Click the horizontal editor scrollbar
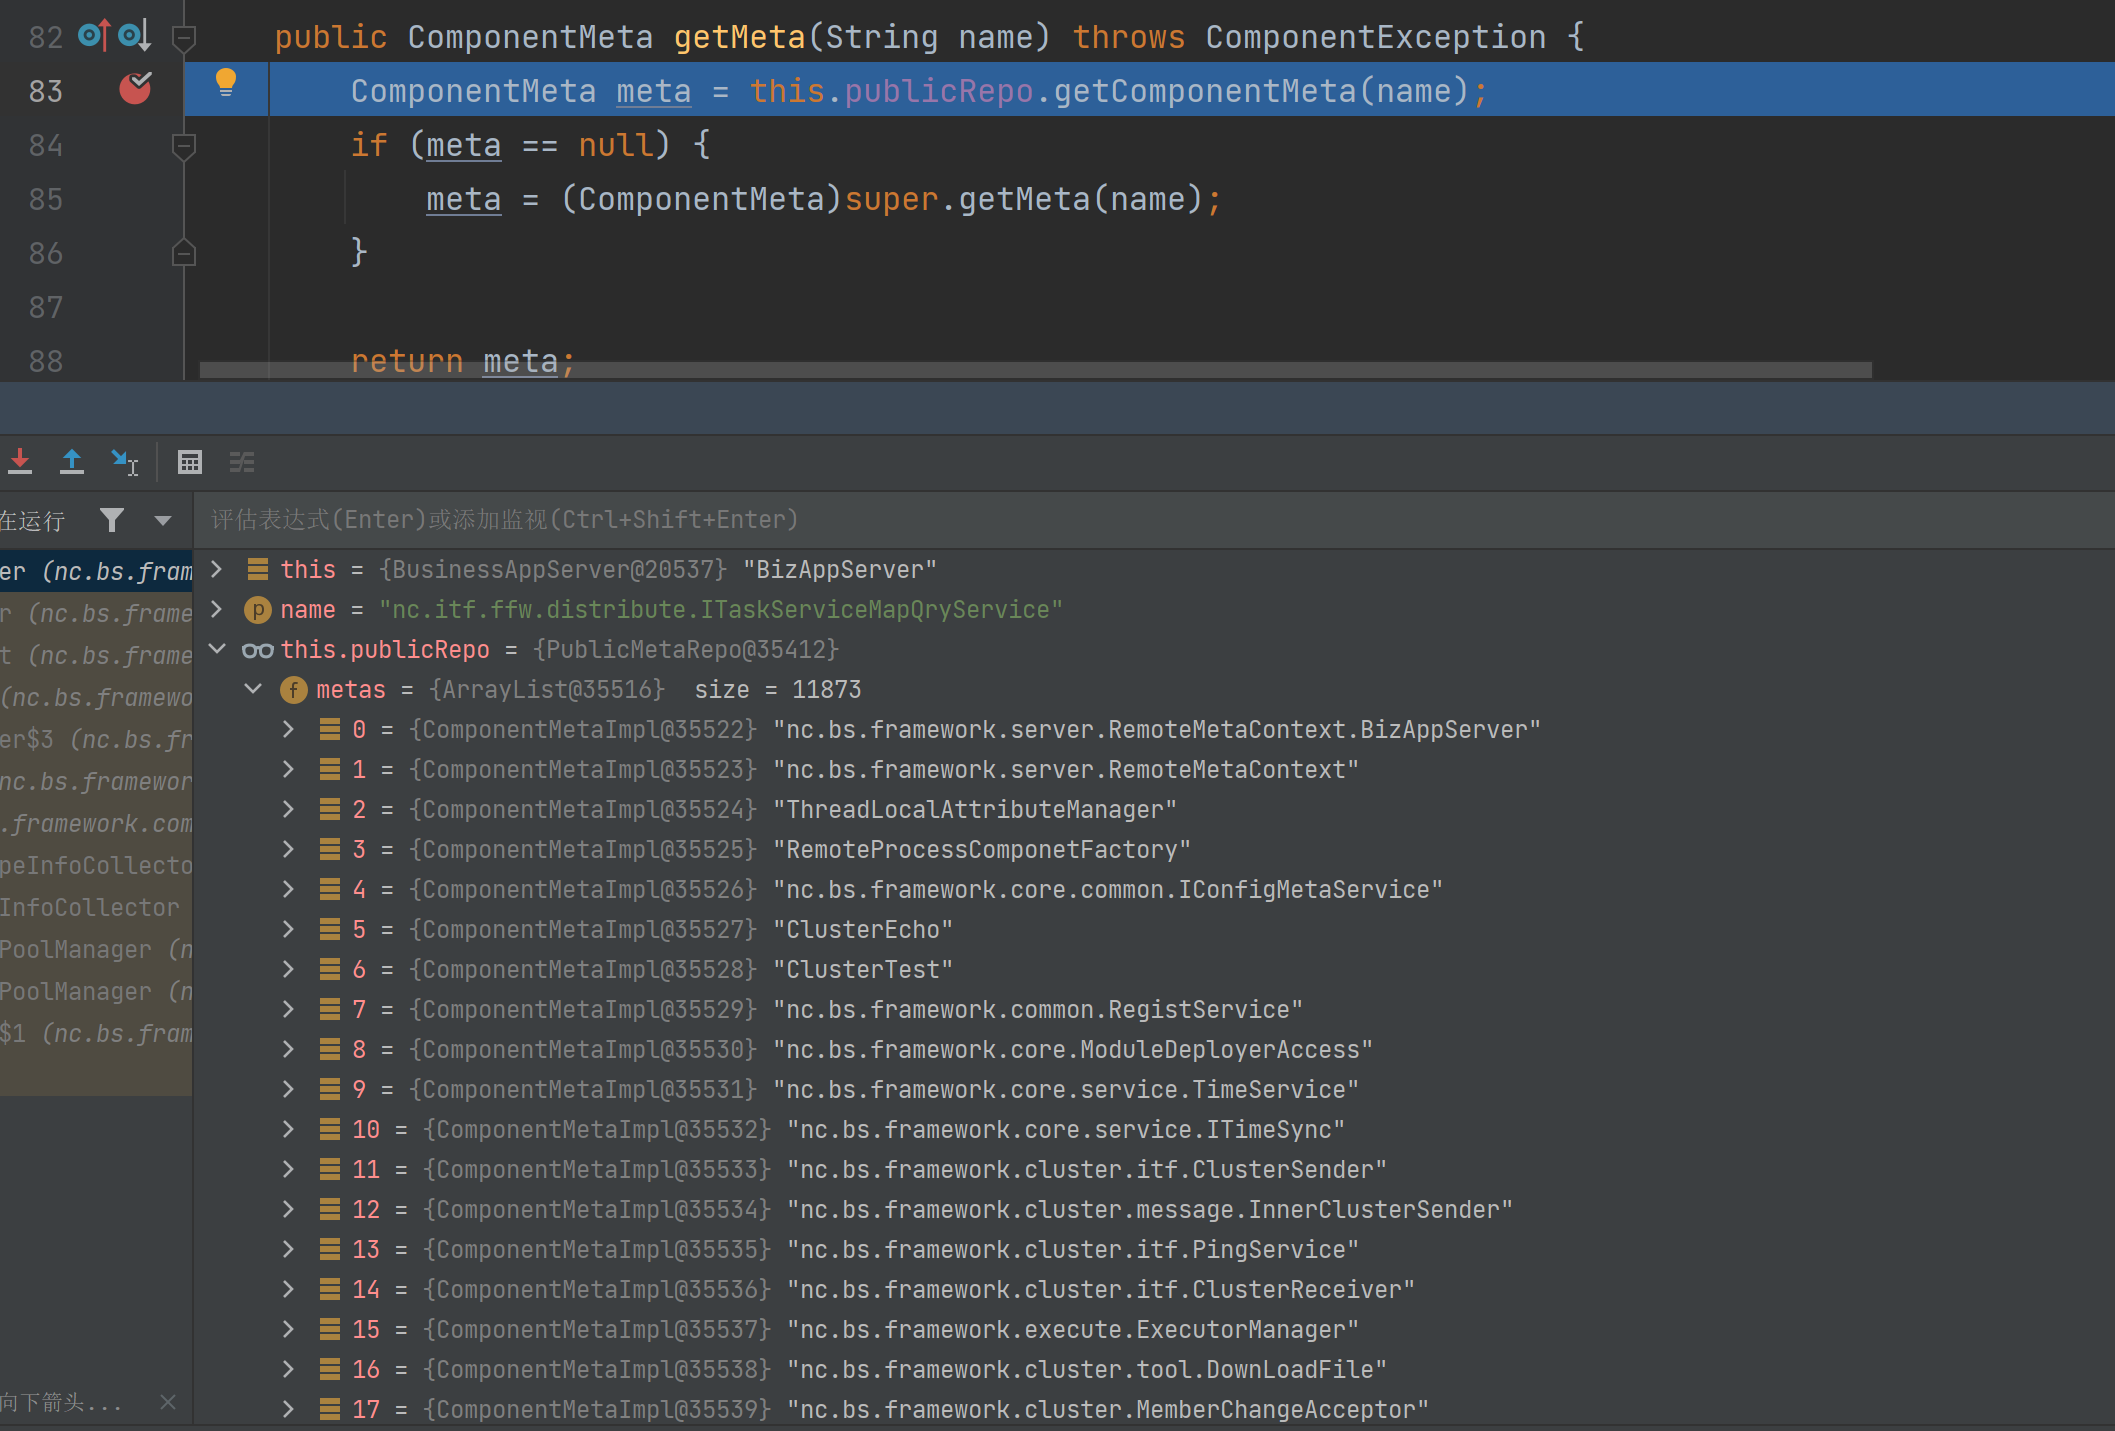 point(1035,370)
